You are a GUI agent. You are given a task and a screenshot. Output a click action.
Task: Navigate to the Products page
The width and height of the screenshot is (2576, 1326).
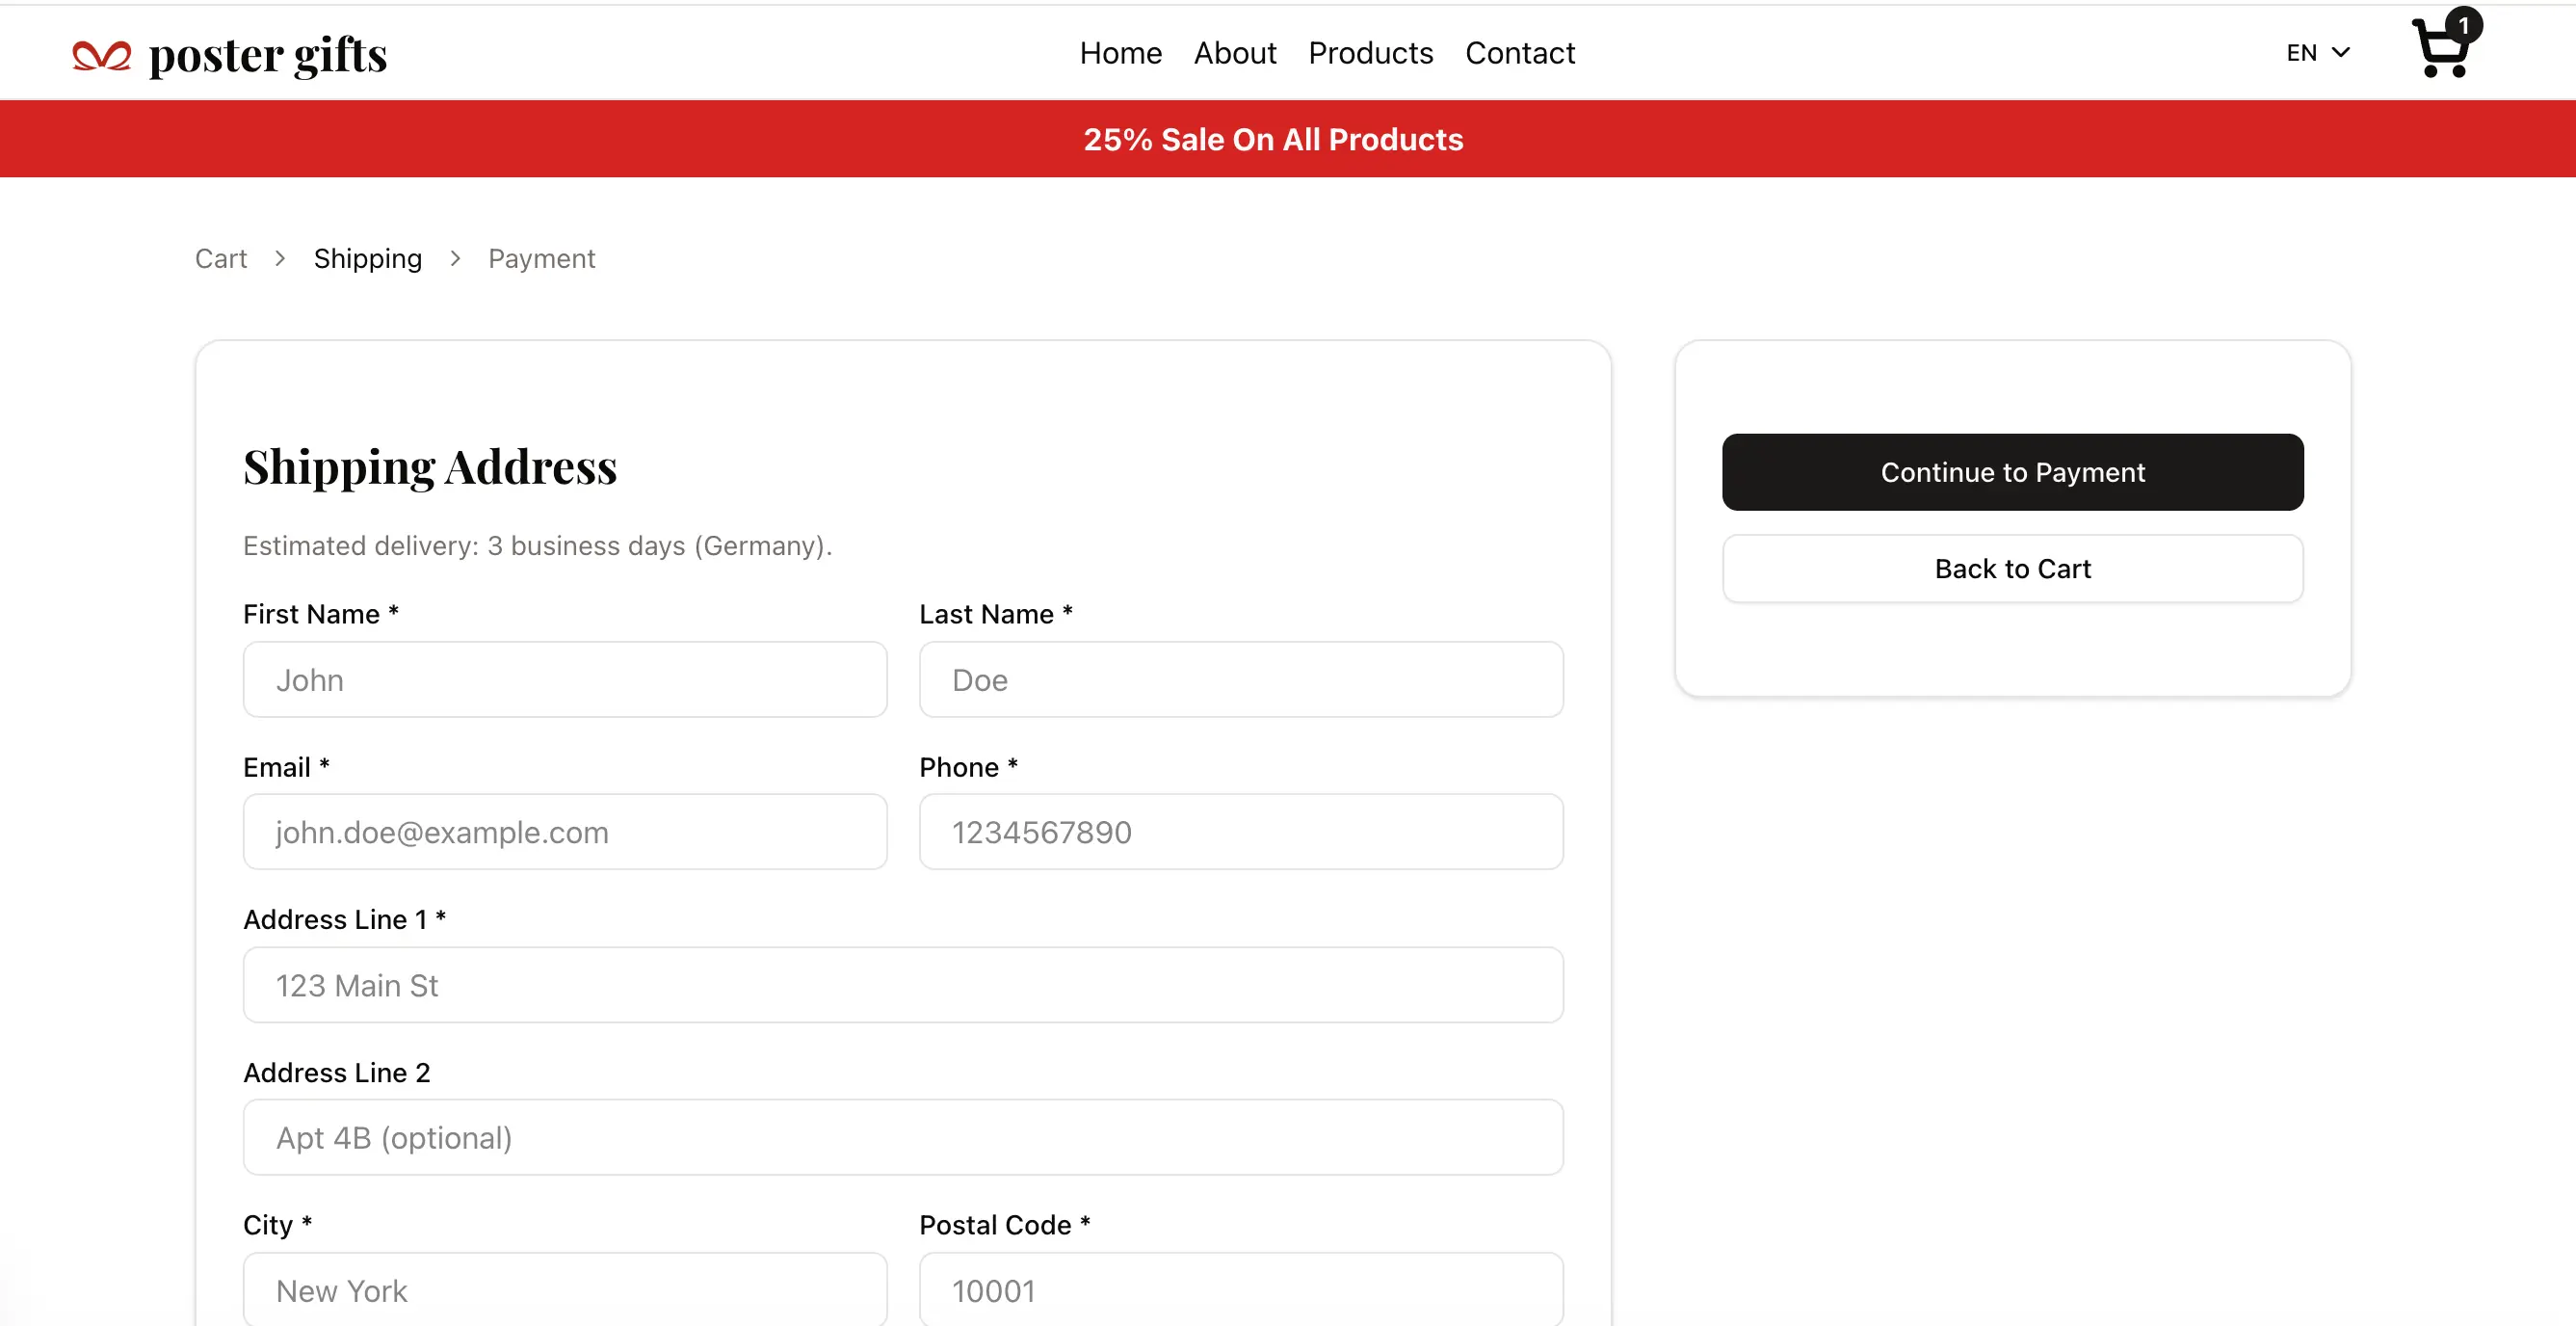[x=1370, y=53]
